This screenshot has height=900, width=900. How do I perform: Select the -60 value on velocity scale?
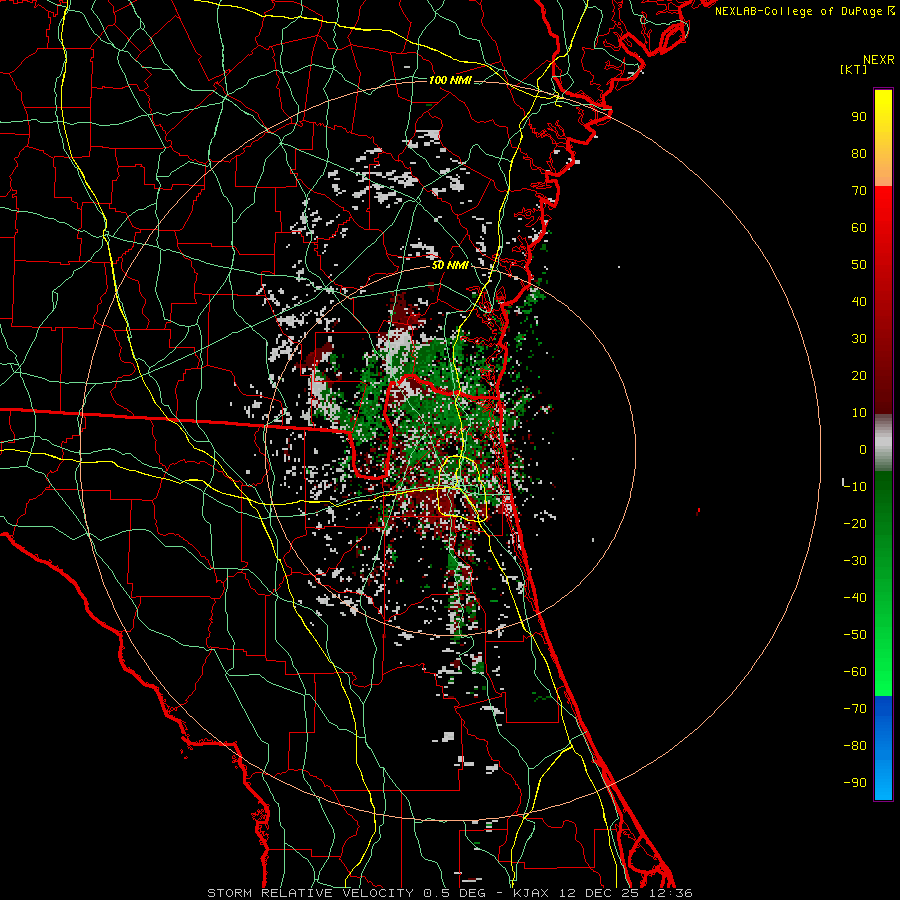[x=855, y=672]
